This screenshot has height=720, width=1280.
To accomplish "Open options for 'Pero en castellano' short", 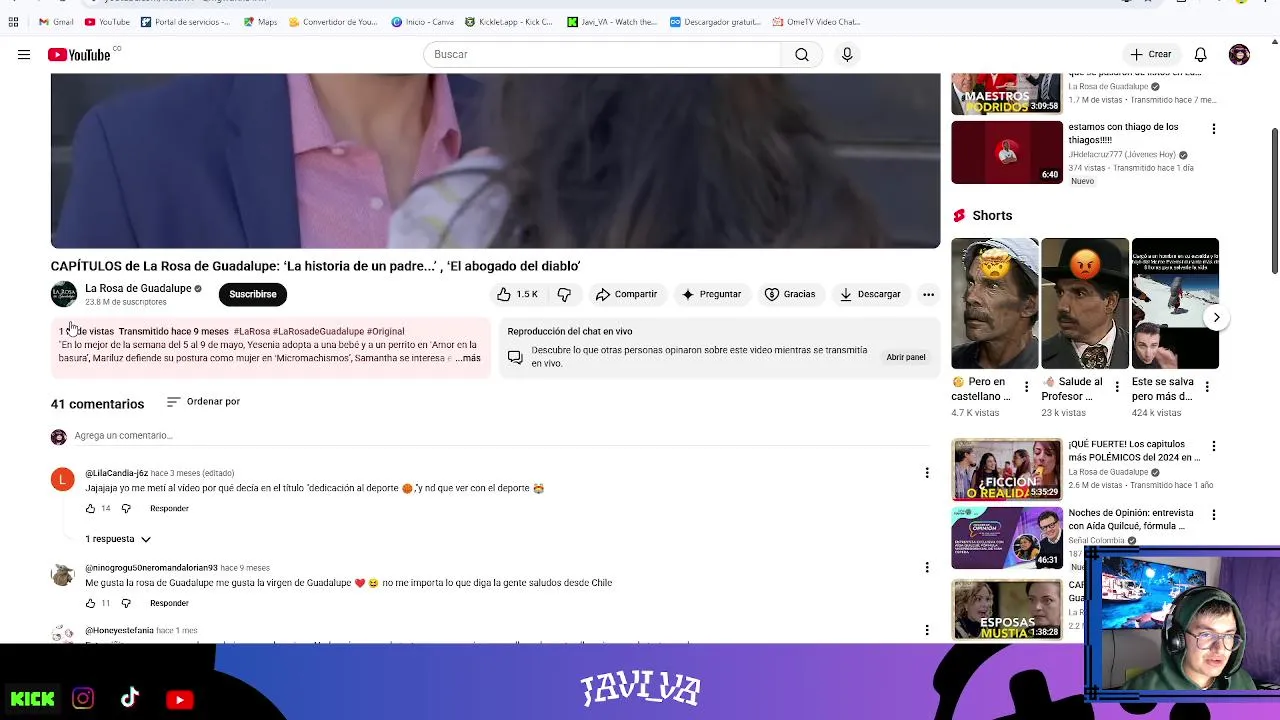I will (x=1026, y=386).
